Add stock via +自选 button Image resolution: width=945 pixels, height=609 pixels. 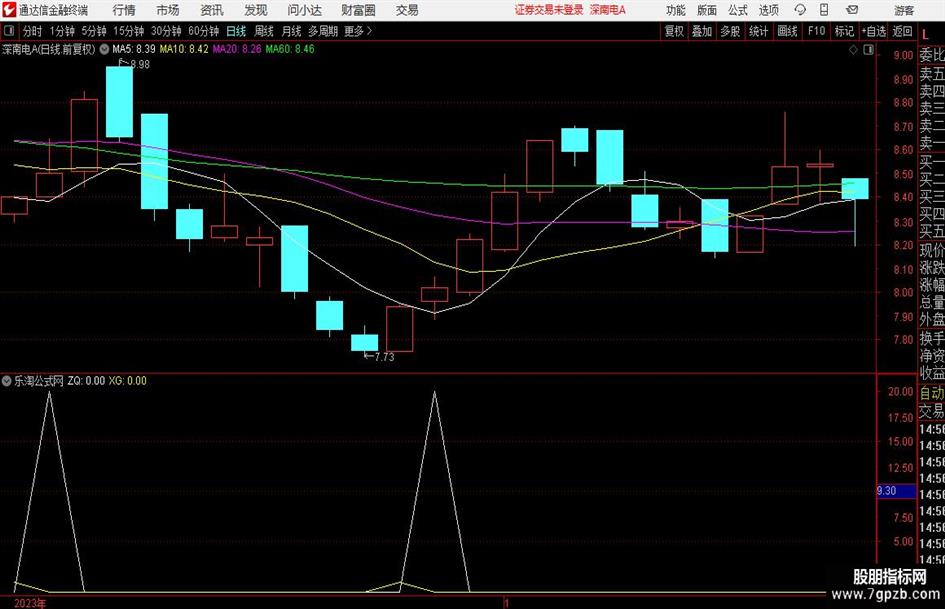click(874, 31)
